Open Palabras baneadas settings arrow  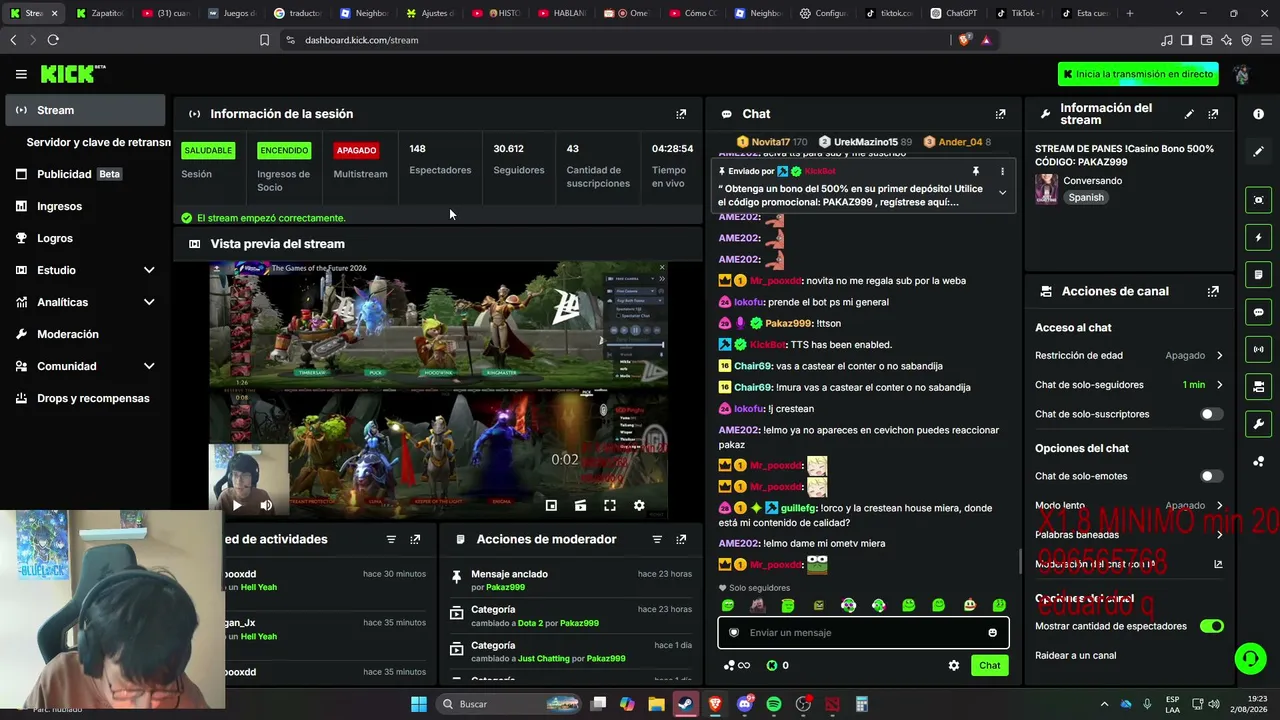pos(1219,535)
